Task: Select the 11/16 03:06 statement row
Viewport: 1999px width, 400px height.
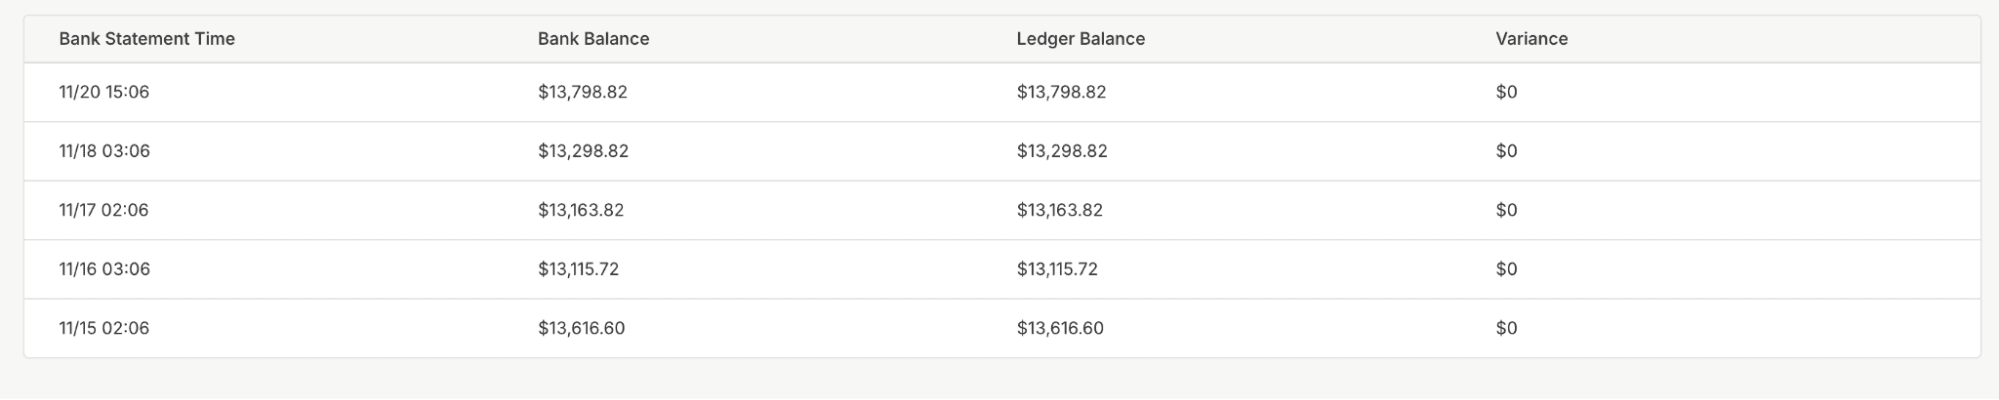Action: tap(104, 269)
